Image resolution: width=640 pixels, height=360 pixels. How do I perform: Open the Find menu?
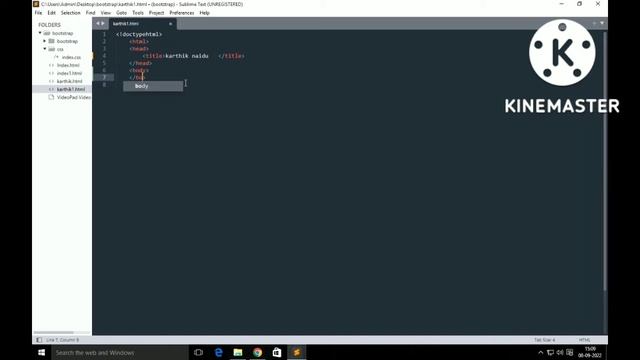click(90, 13)
